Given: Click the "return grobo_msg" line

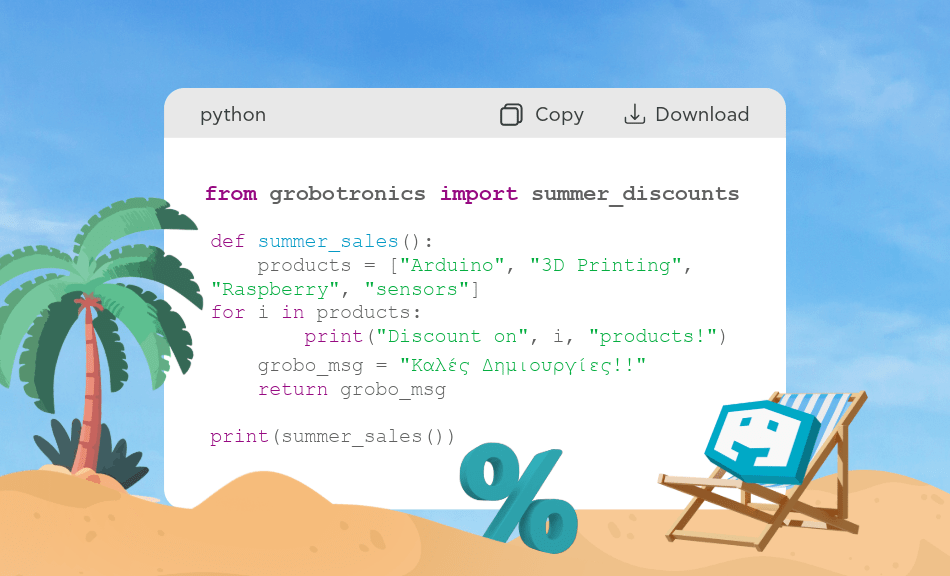Looking at the screenshot, I should click(x=352, y=389).
